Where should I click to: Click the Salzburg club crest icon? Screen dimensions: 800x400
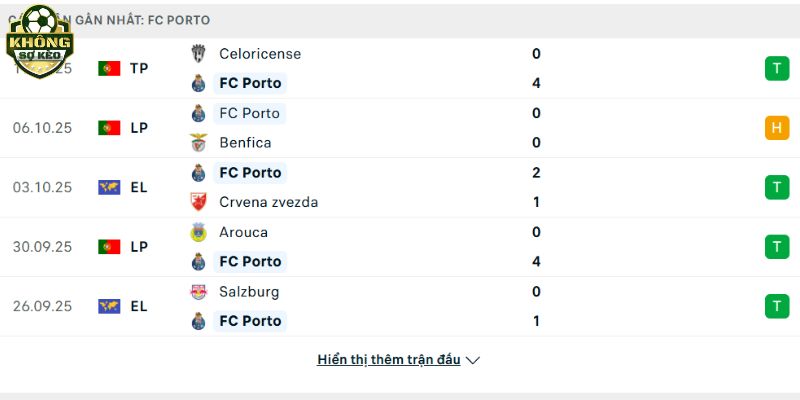[198, 292]
